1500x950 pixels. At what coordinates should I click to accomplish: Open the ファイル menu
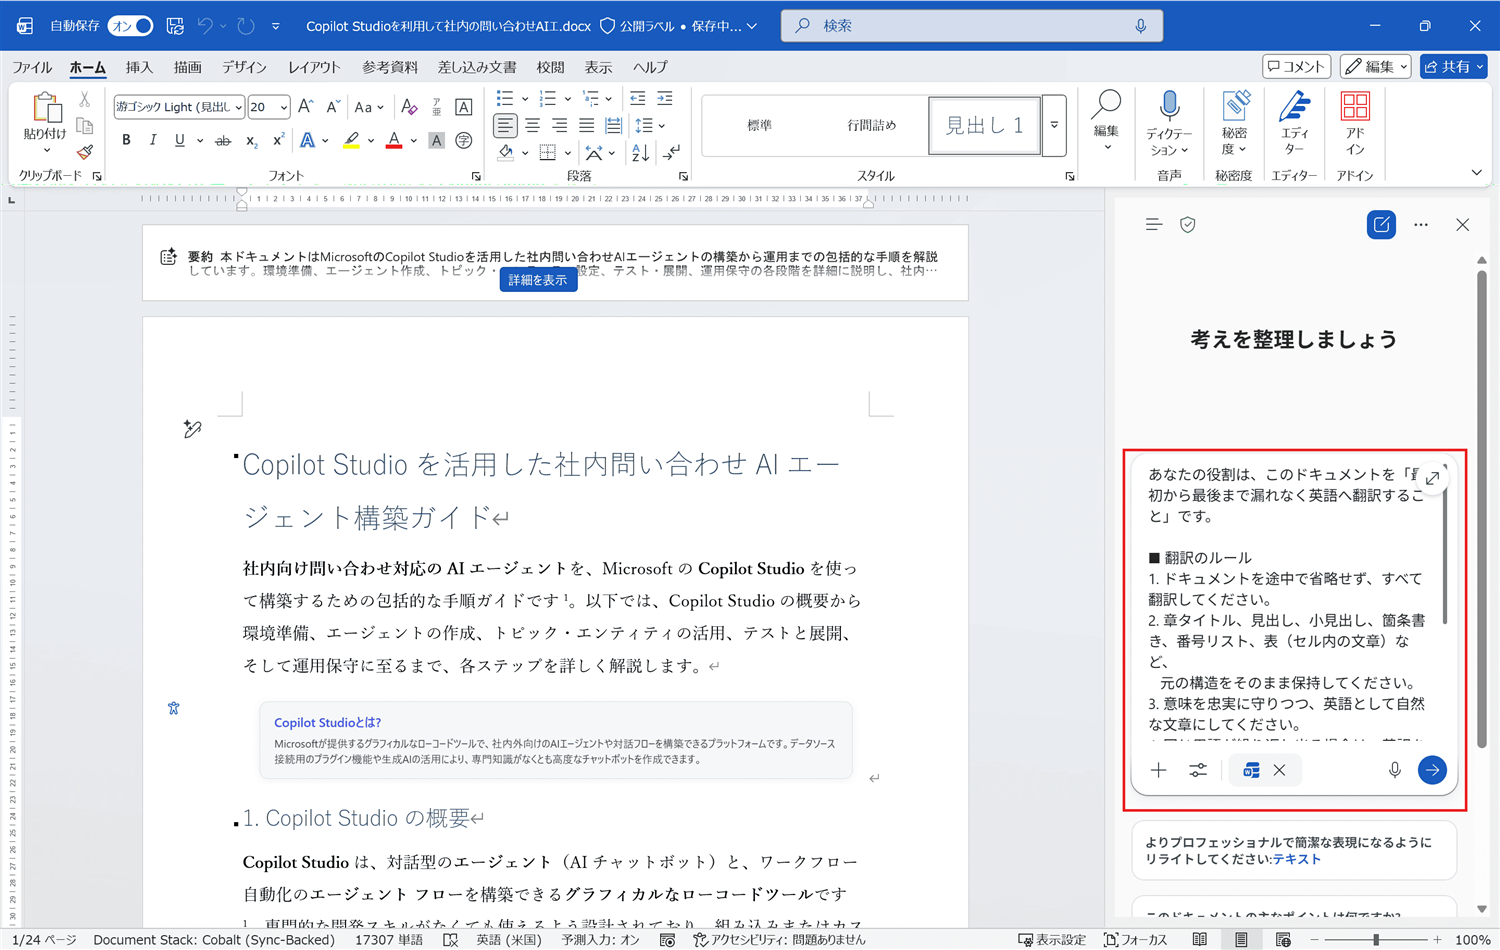pyautogui.click(x=32, y=67)
